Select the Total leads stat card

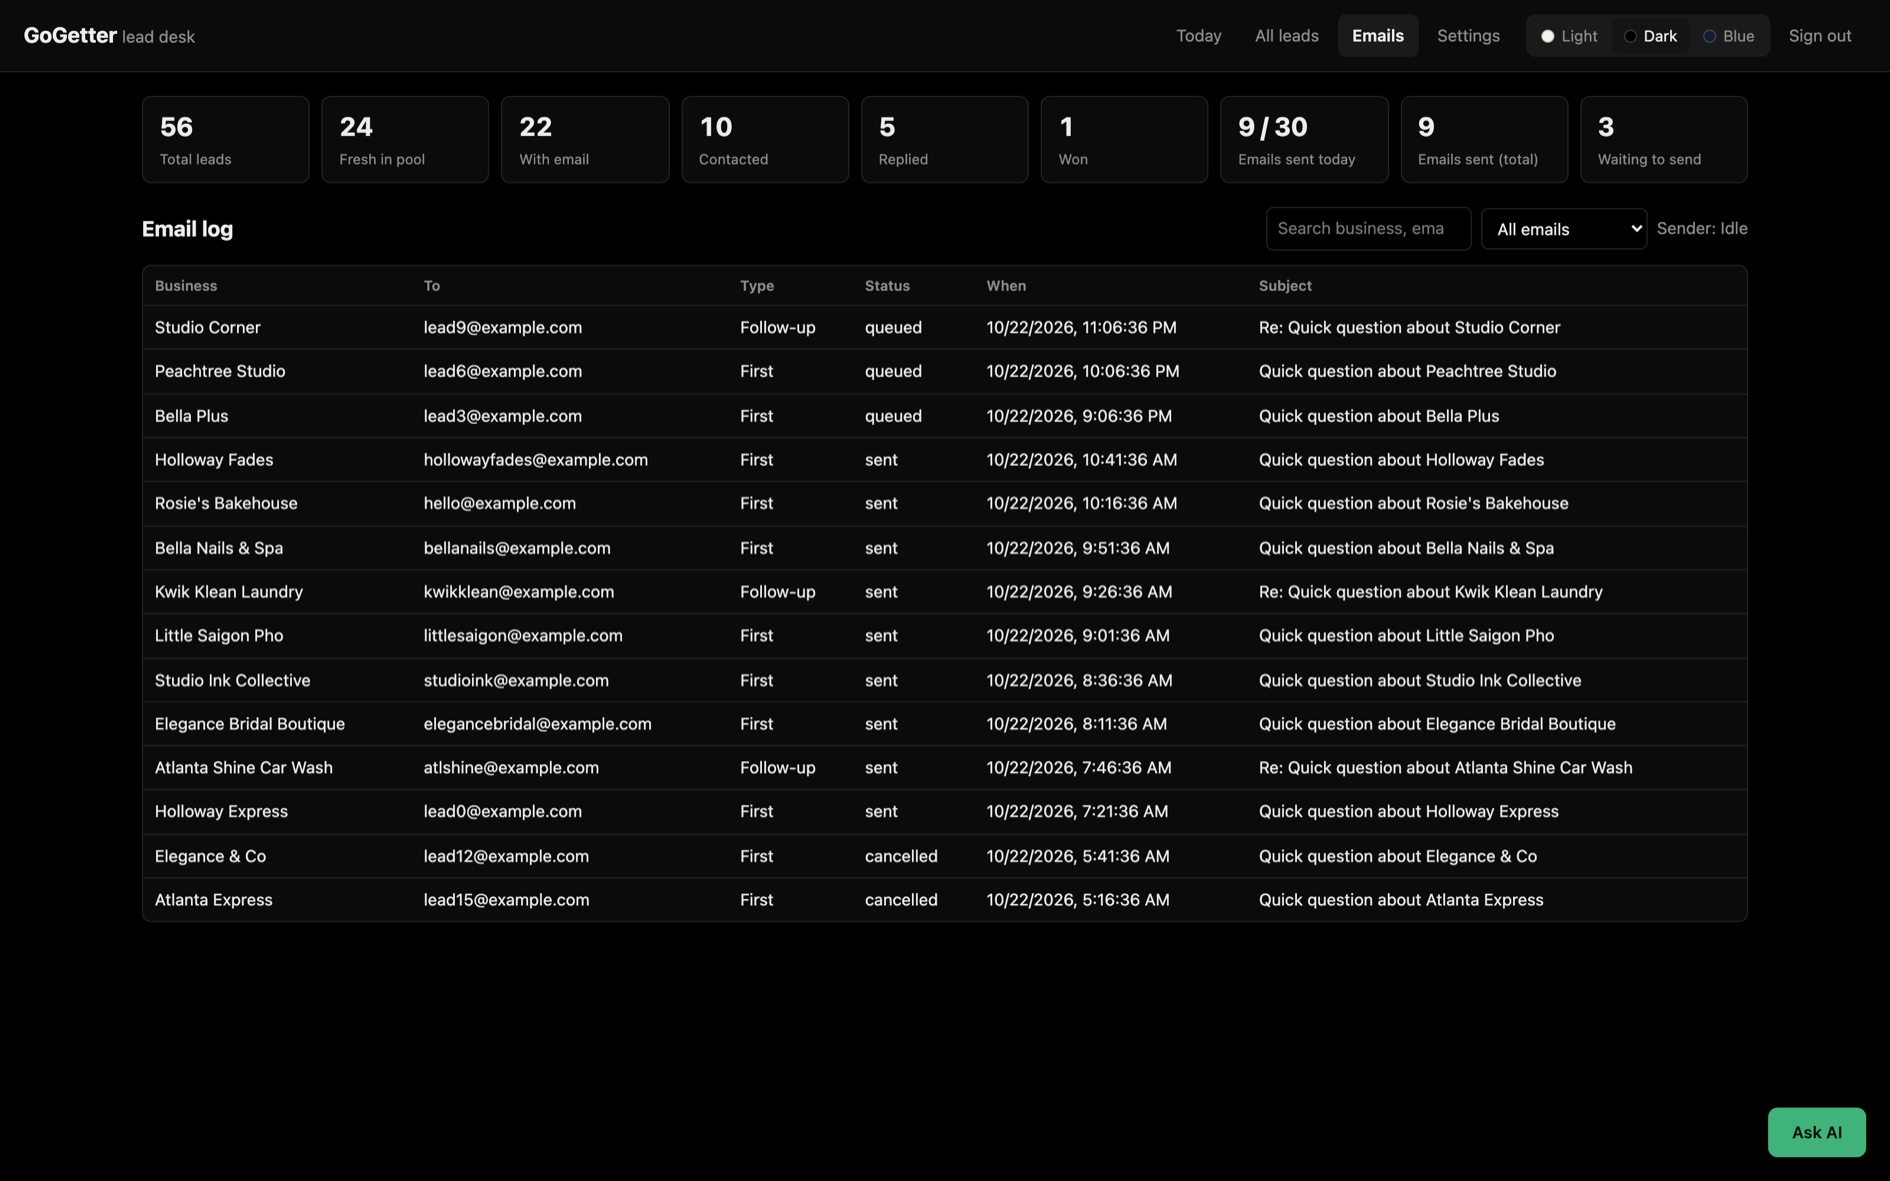tap(225, 139)
